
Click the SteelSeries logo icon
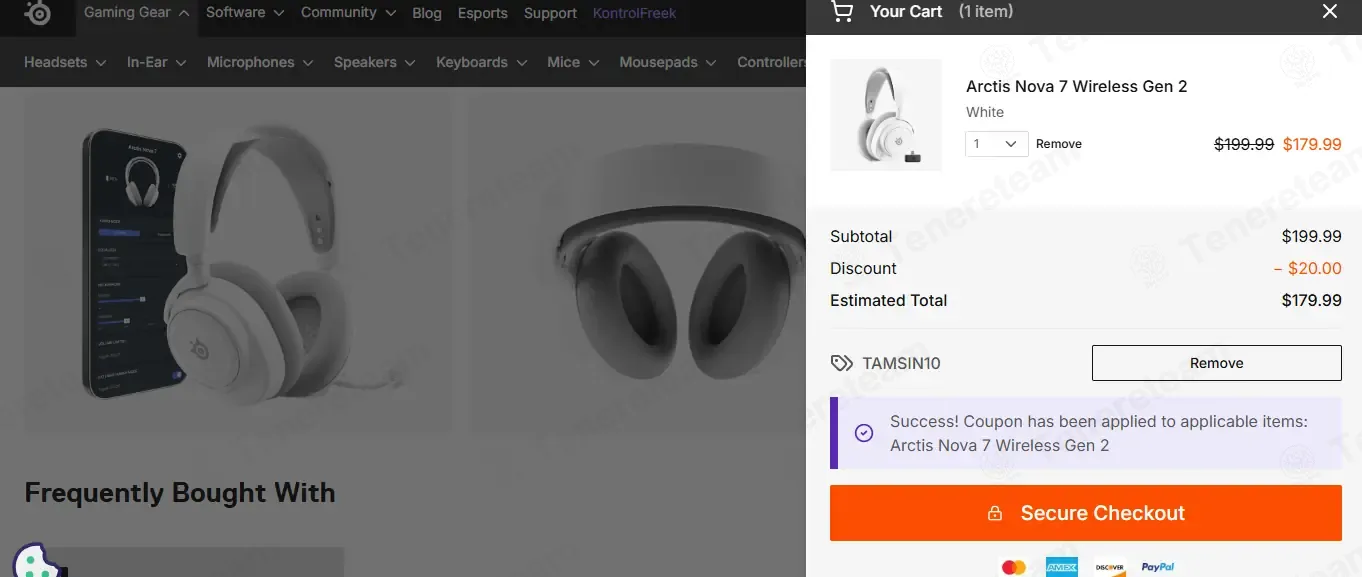[37, 12]
